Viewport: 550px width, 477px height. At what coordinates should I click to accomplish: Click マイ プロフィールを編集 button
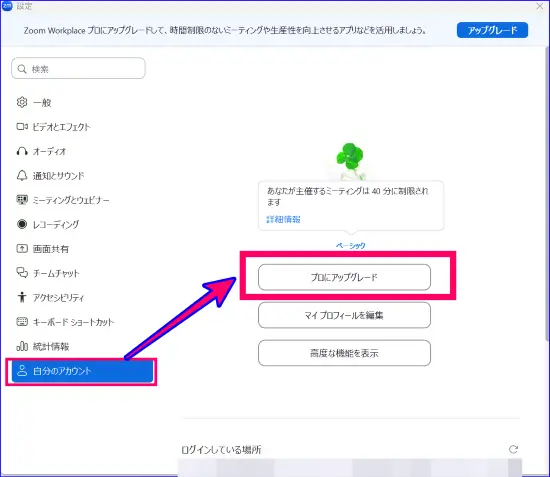click(344, 315)
